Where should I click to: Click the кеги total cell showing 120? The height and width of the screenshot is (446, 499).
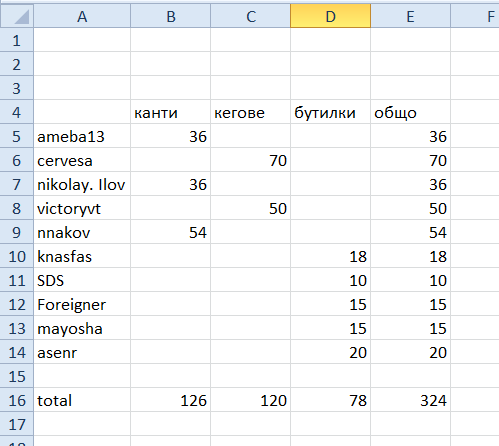click(251, 400)
